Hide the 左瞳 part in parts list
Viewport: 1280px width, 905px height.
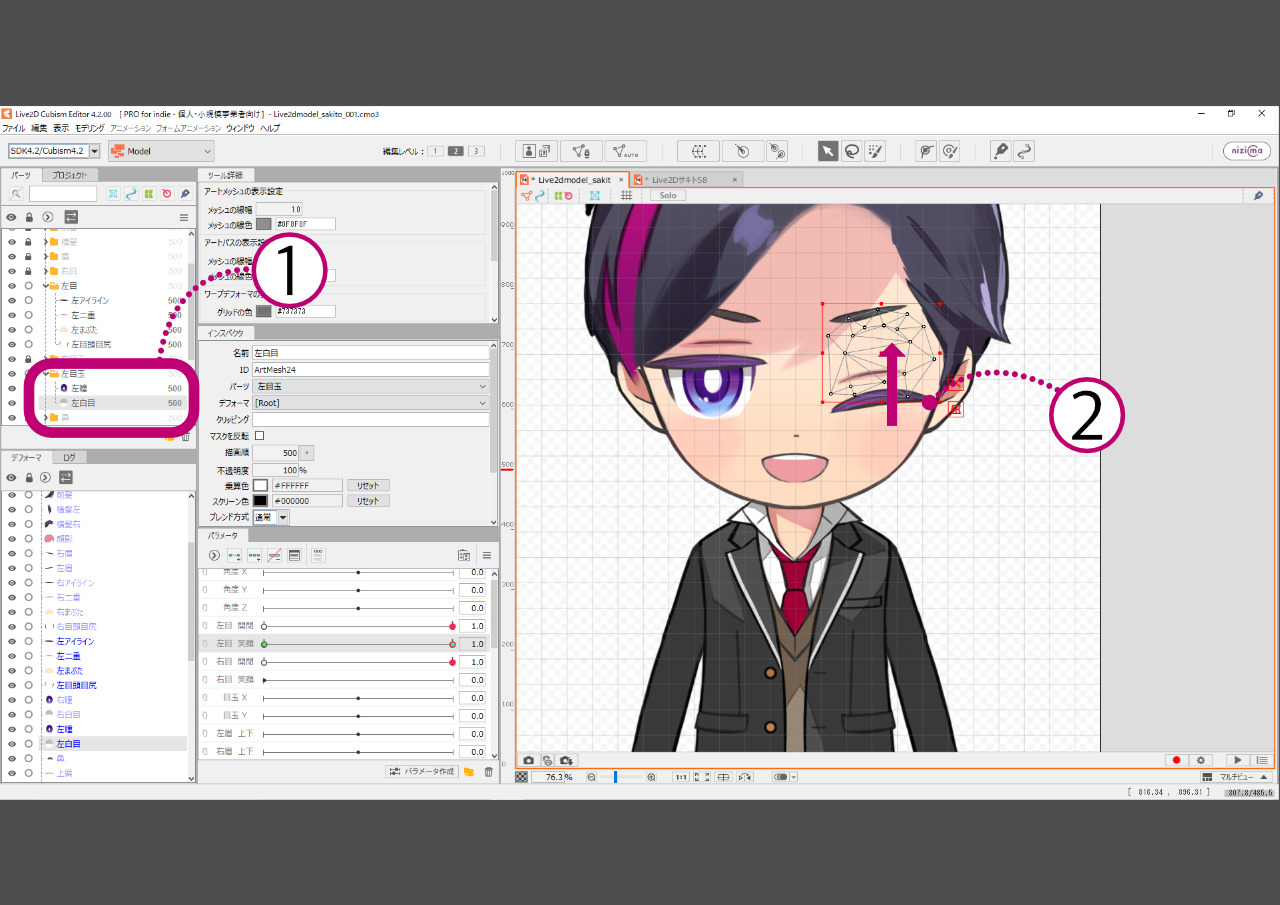click(x=12, y=388)
